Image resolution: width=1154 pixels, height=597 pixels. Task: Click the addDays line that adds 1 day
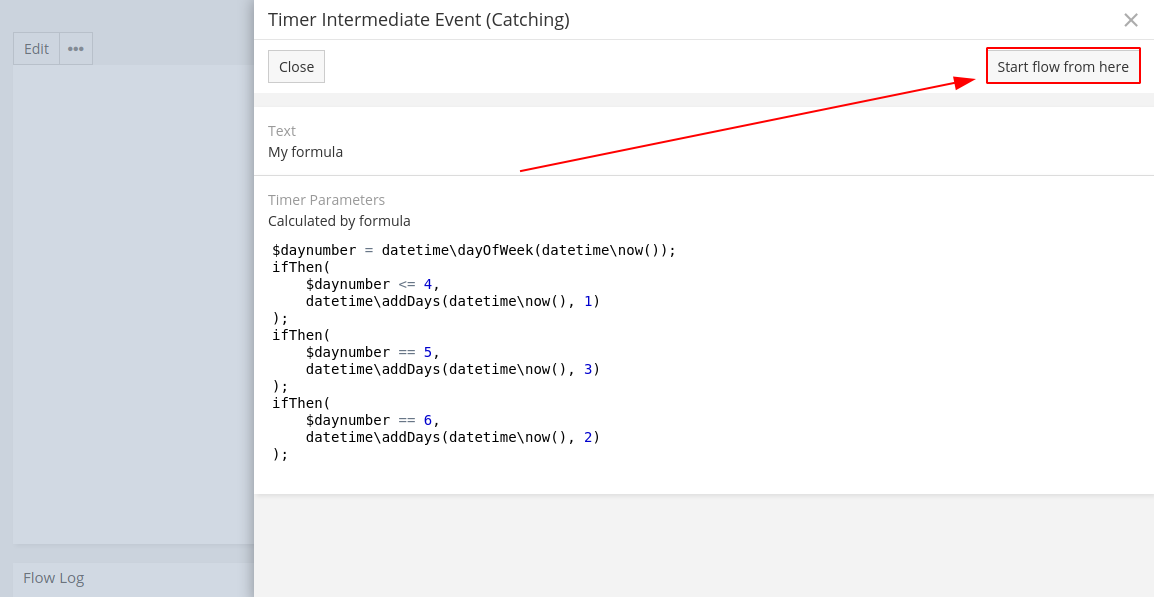[x=452, y=301]
